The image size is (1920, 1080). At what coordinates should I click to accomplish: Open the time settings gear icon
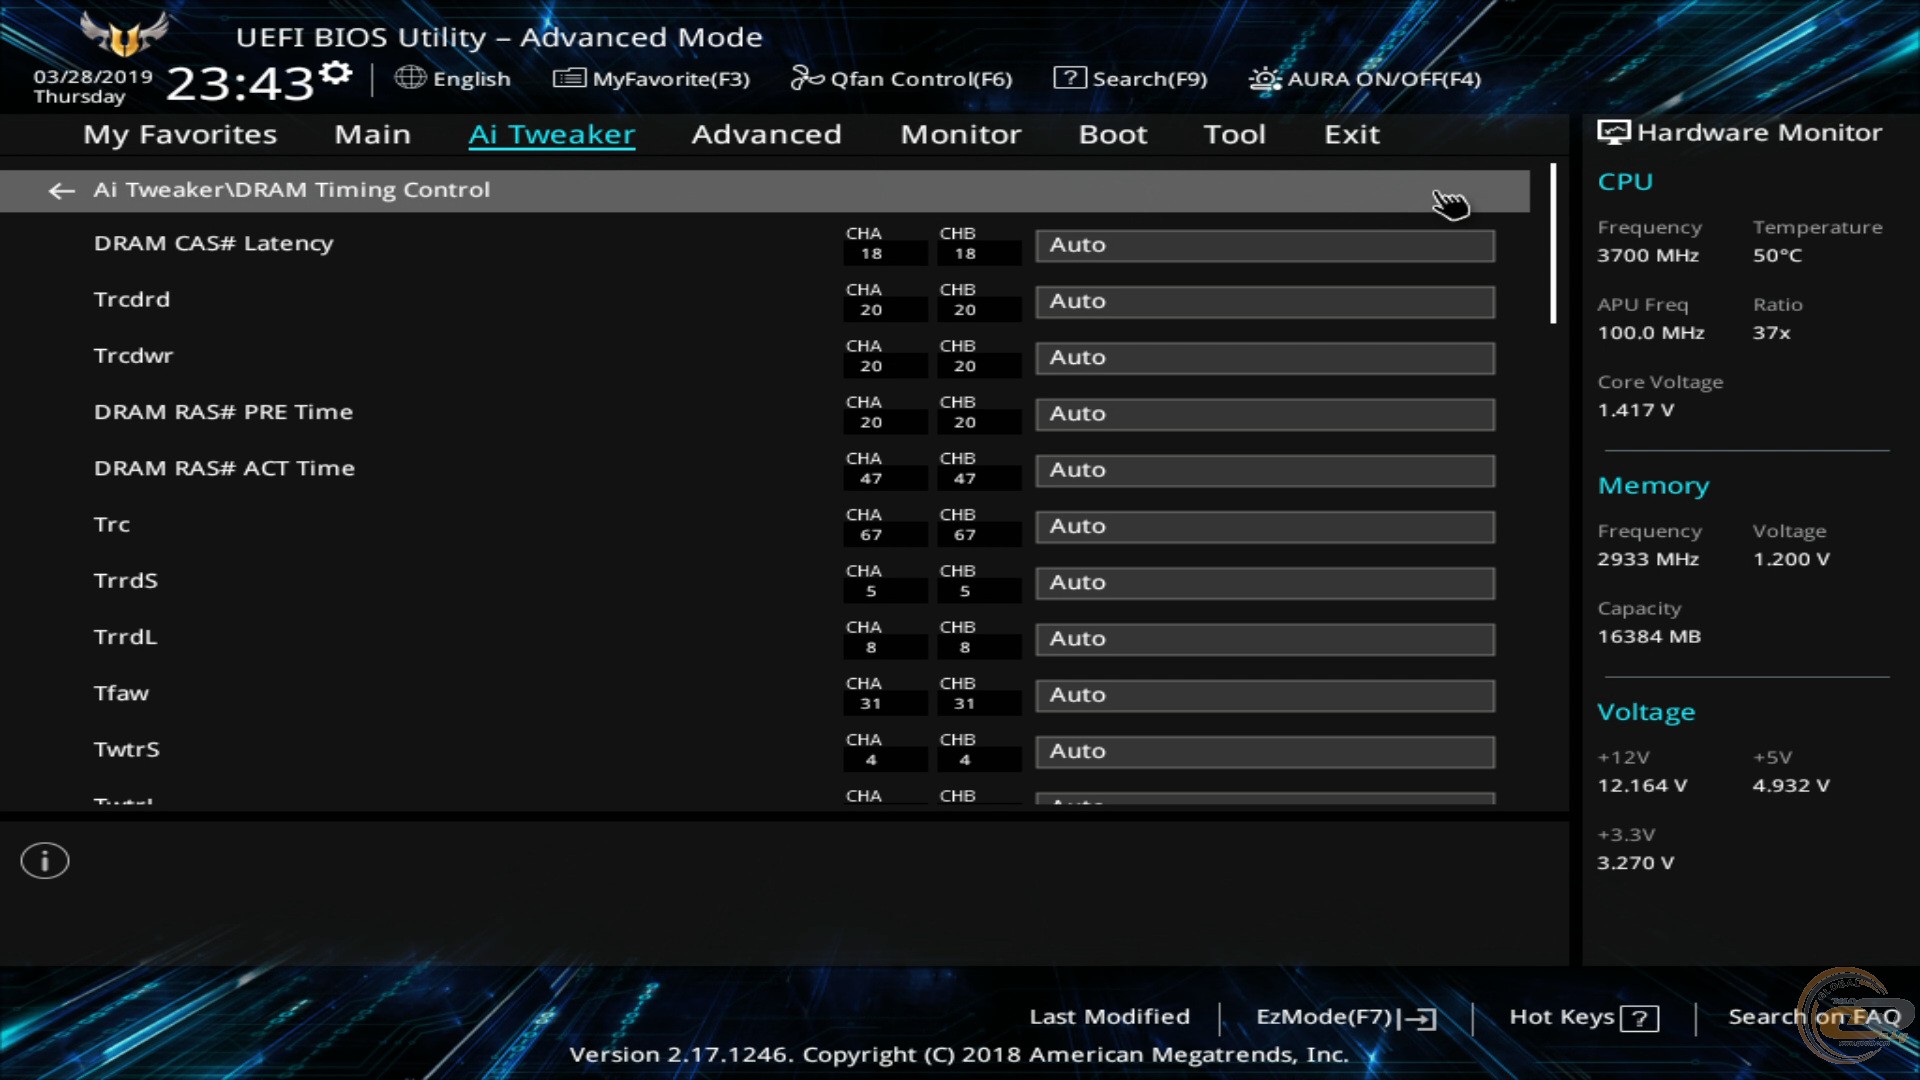[x=337, y=73]
